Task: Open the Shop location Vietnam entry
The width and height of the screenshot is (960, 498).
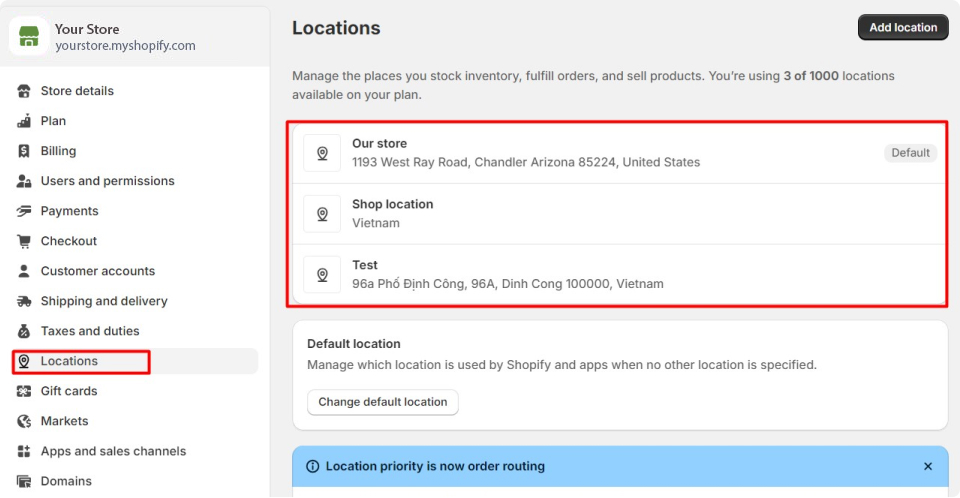Action: 620,214
